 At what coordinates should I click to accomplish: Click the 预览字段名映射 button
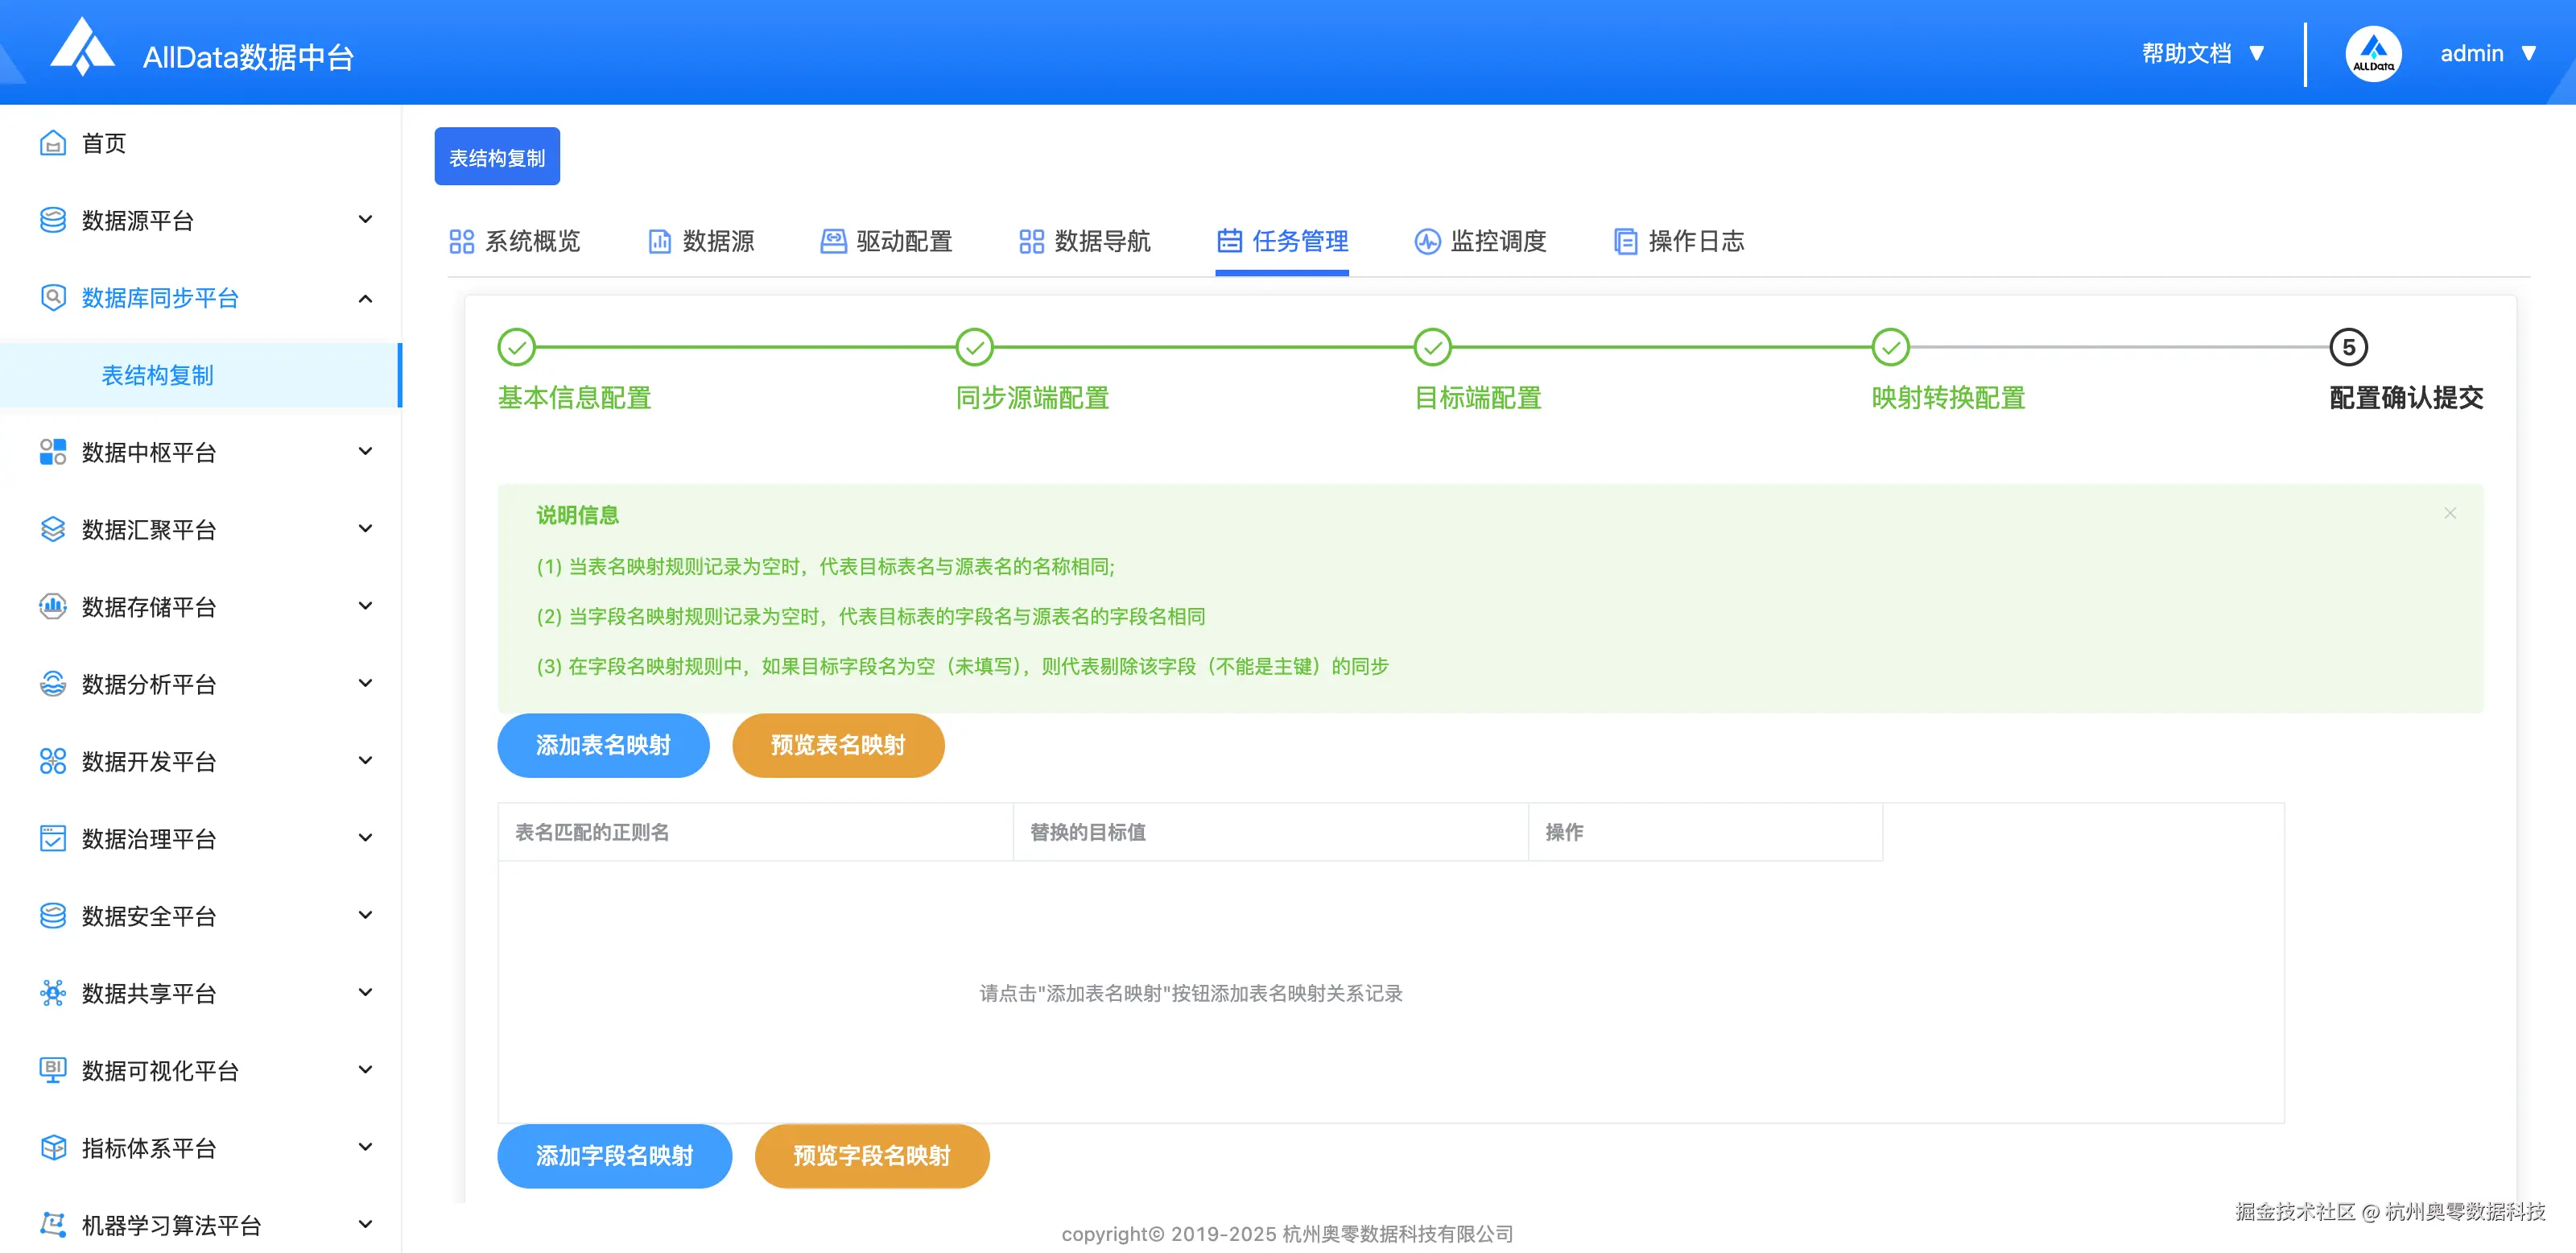click(871, 1155)
